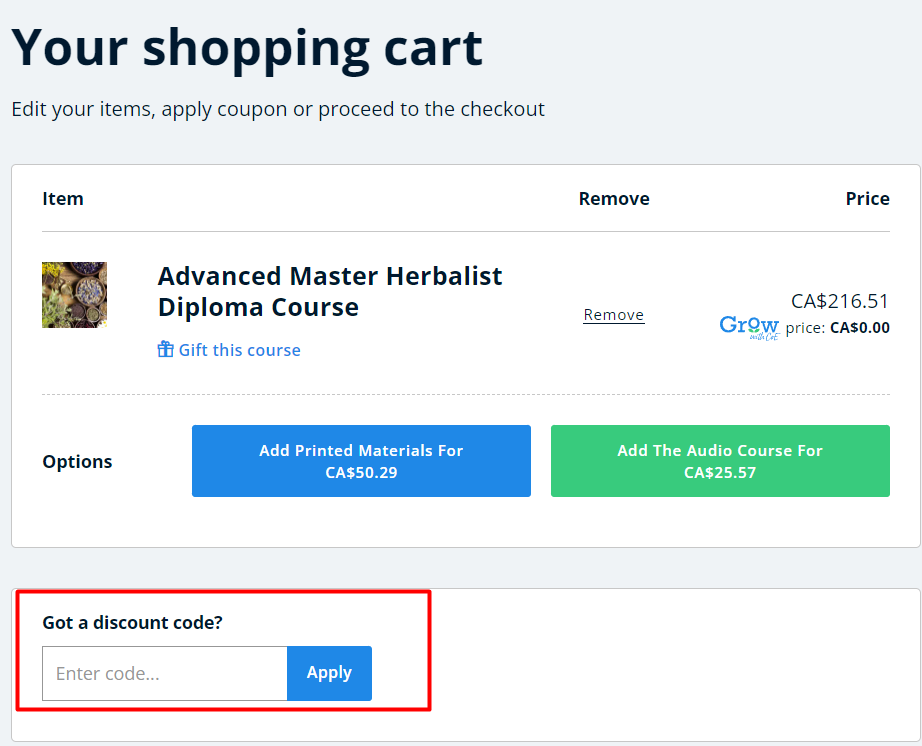This screenshot has width=922, height=746.
Task: Click the Remove column header
Action: point(614,199)
